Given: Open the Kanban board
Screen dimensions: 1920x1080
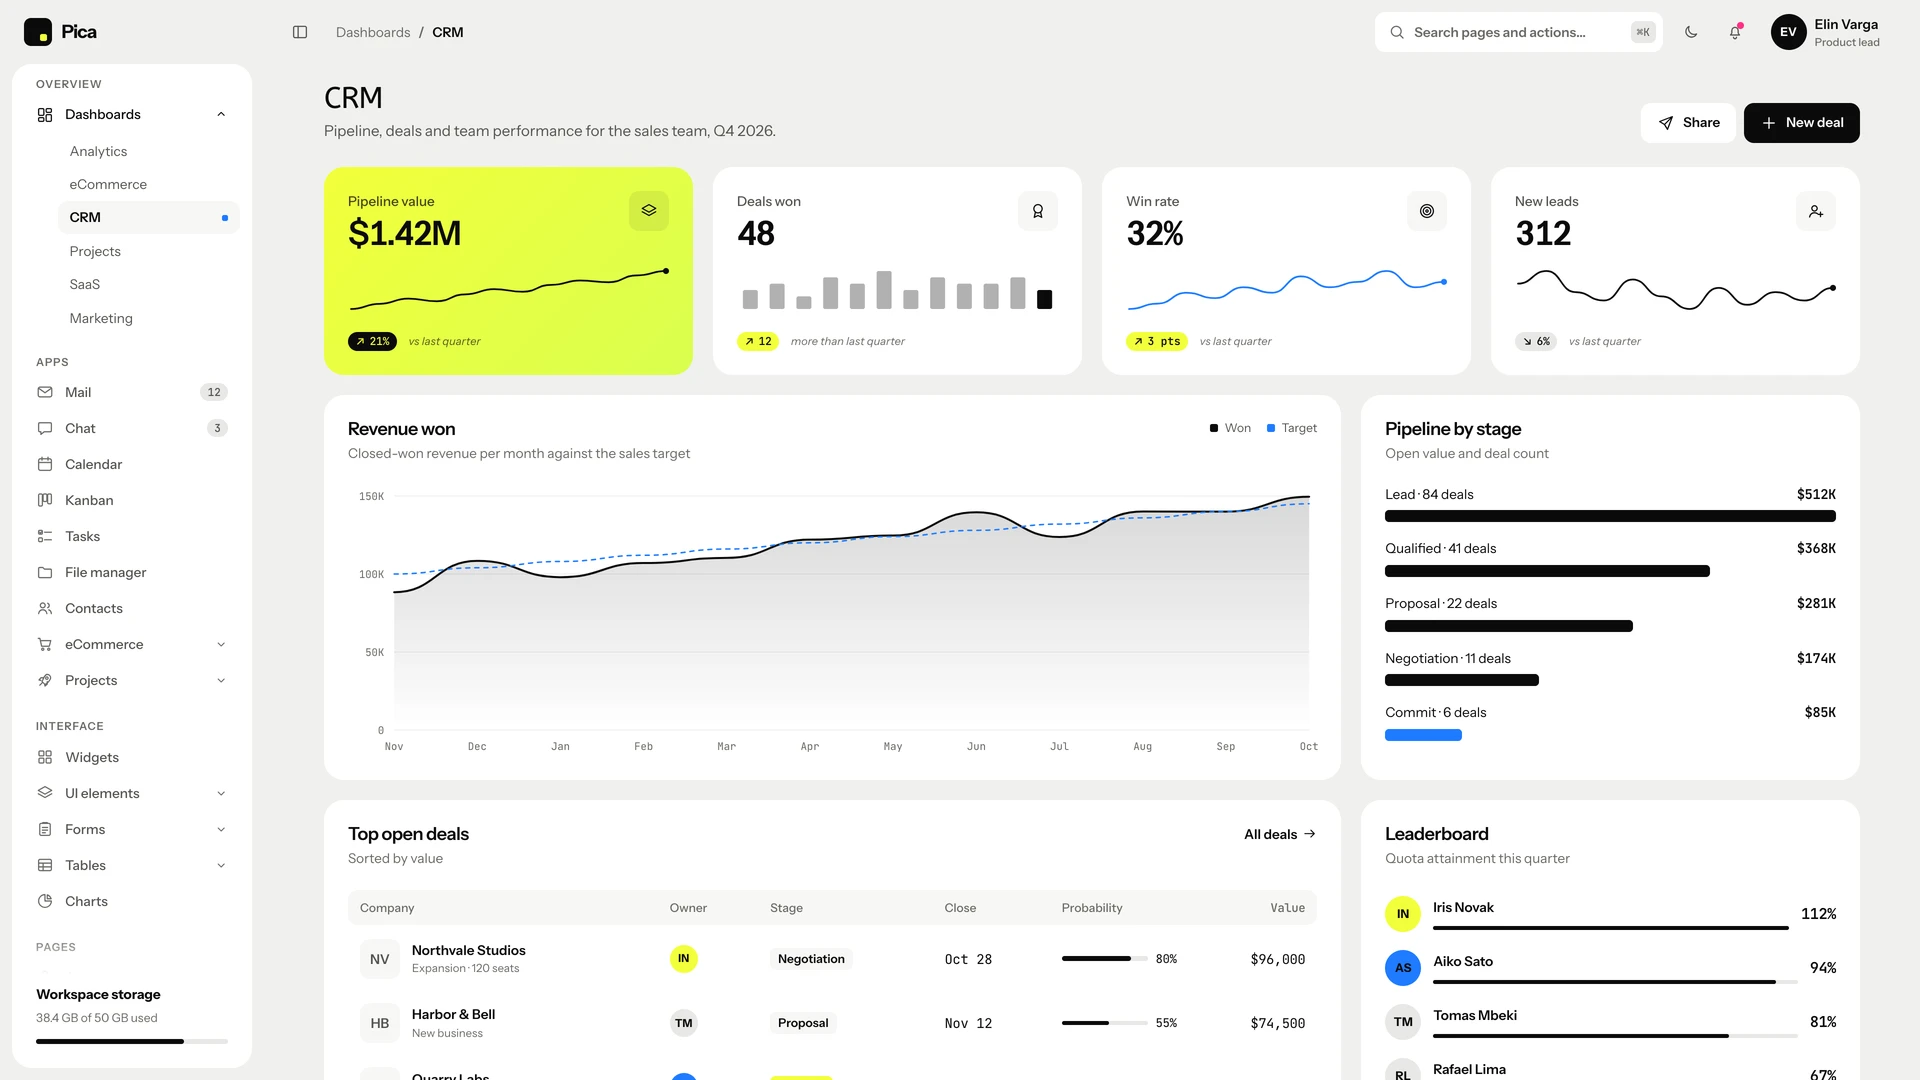Looking at the screenshot, I should tap(132, 500).
